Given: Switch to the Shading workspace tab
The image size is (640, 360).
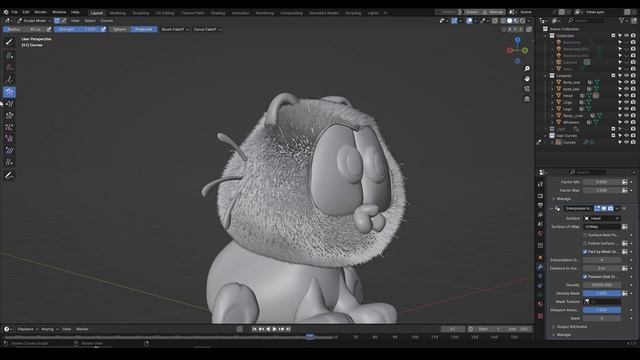Looking at the screenshot, I should 218,13.
